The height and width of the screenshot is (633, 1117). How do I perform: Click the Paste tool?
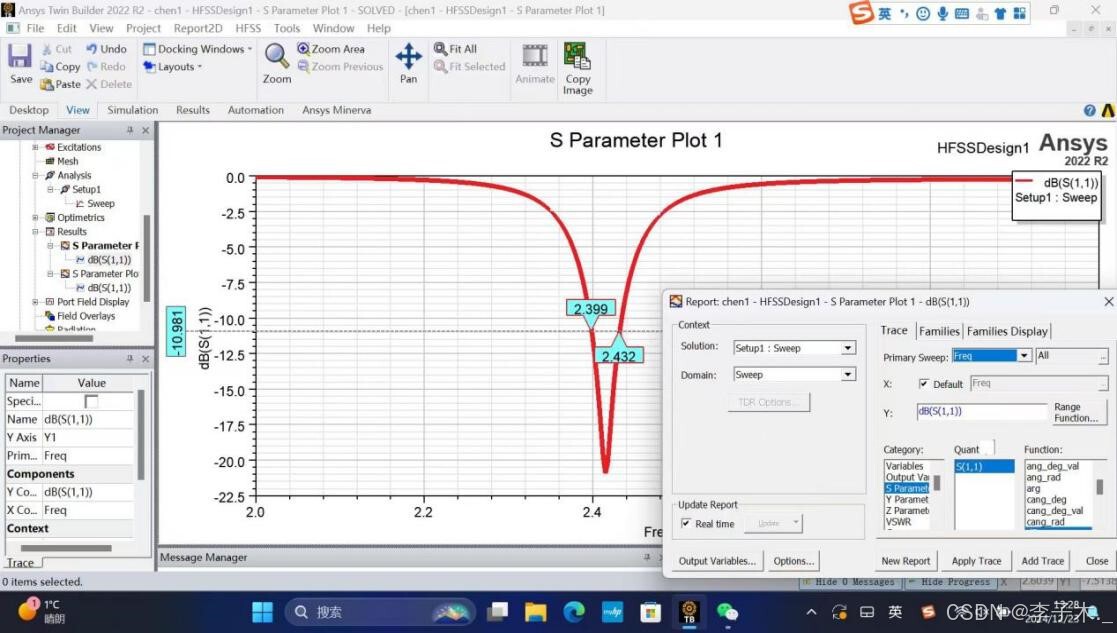point(61,84)
